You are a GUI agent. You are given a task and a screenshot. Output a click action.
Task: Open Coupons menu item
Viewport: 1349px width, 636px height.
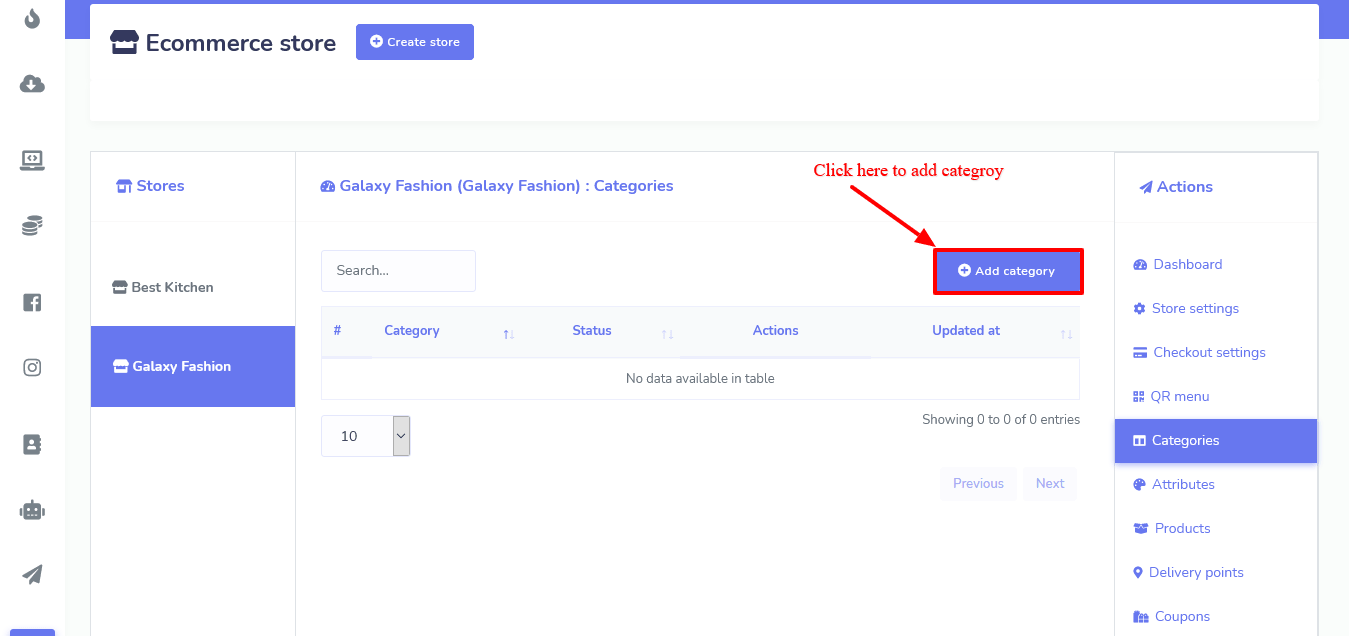[1216, 616]
